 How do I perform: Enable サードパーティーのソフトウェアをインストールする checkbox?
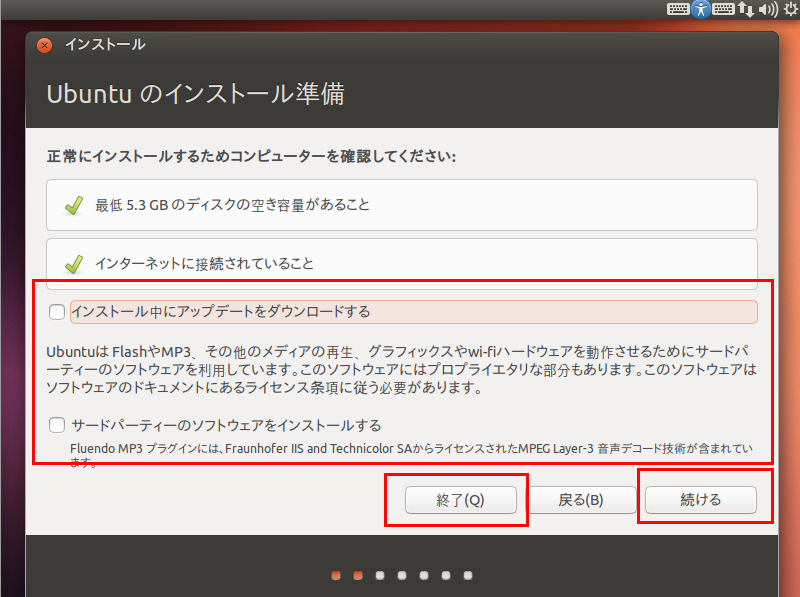click(x=57, y=425)
